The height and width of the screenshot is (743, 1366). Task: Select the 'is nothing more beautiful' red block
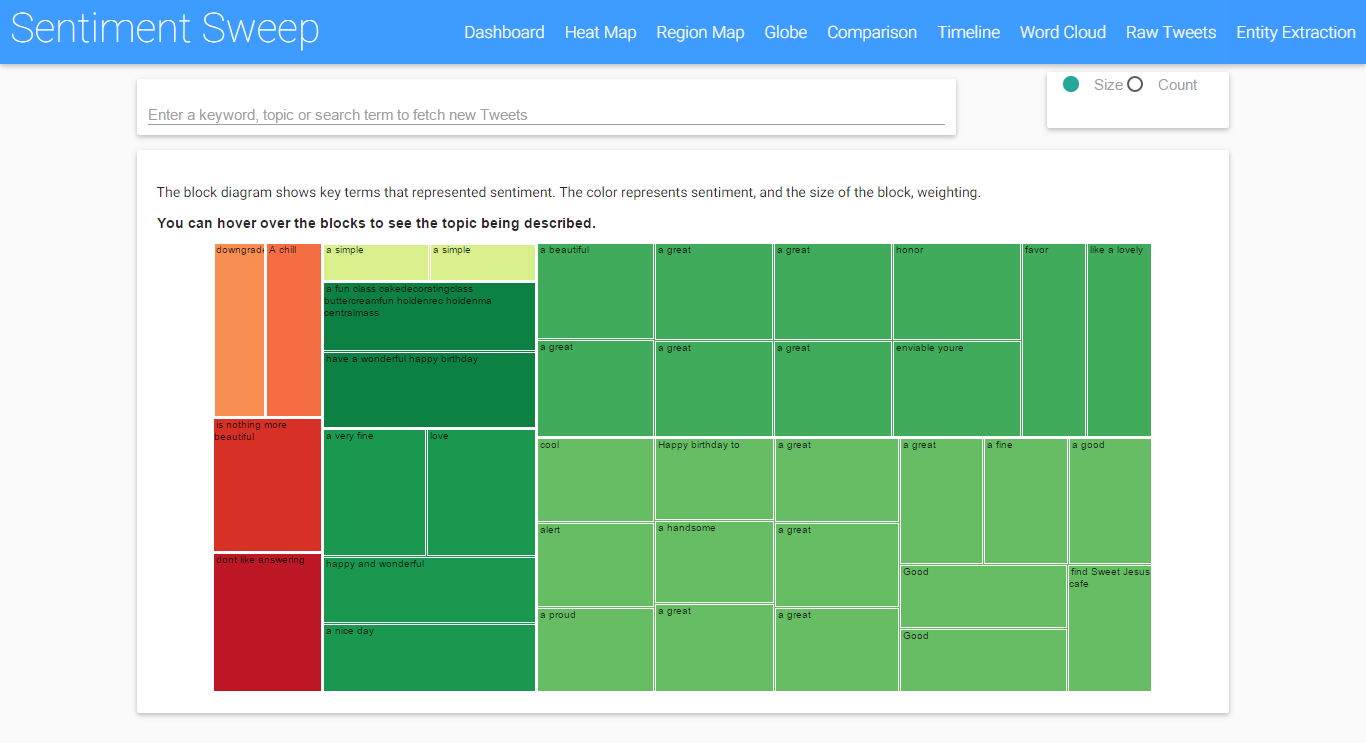(x=267, y=485)
